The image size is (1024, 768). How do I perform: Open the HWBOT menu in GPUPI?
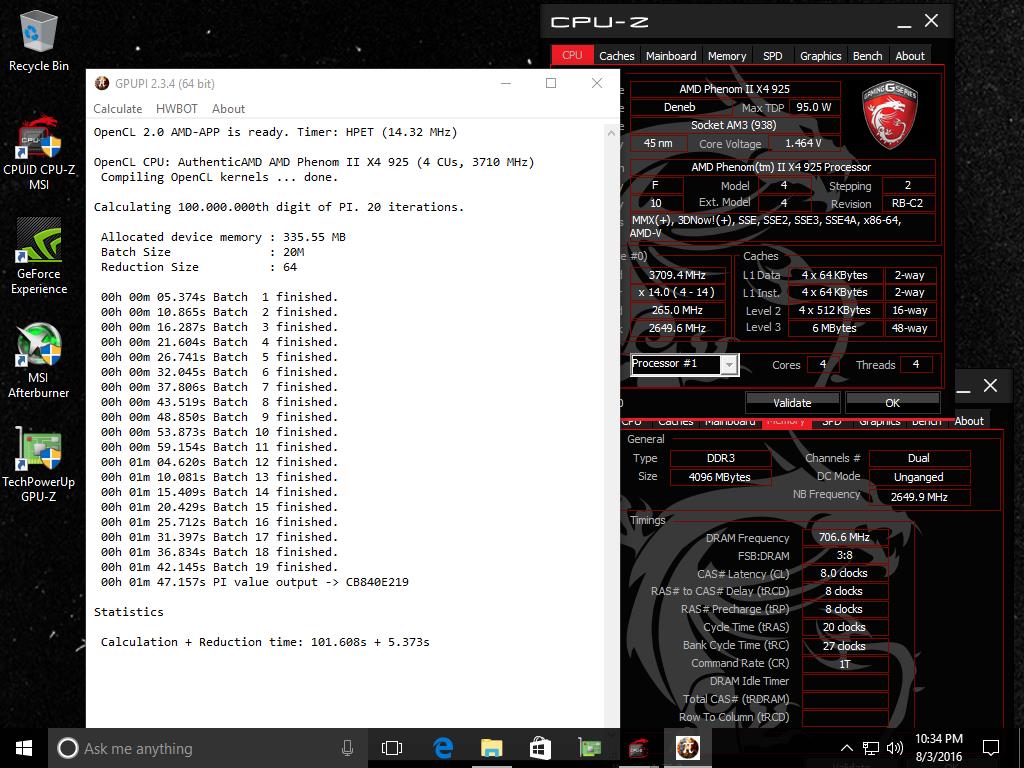pos(176,109)
